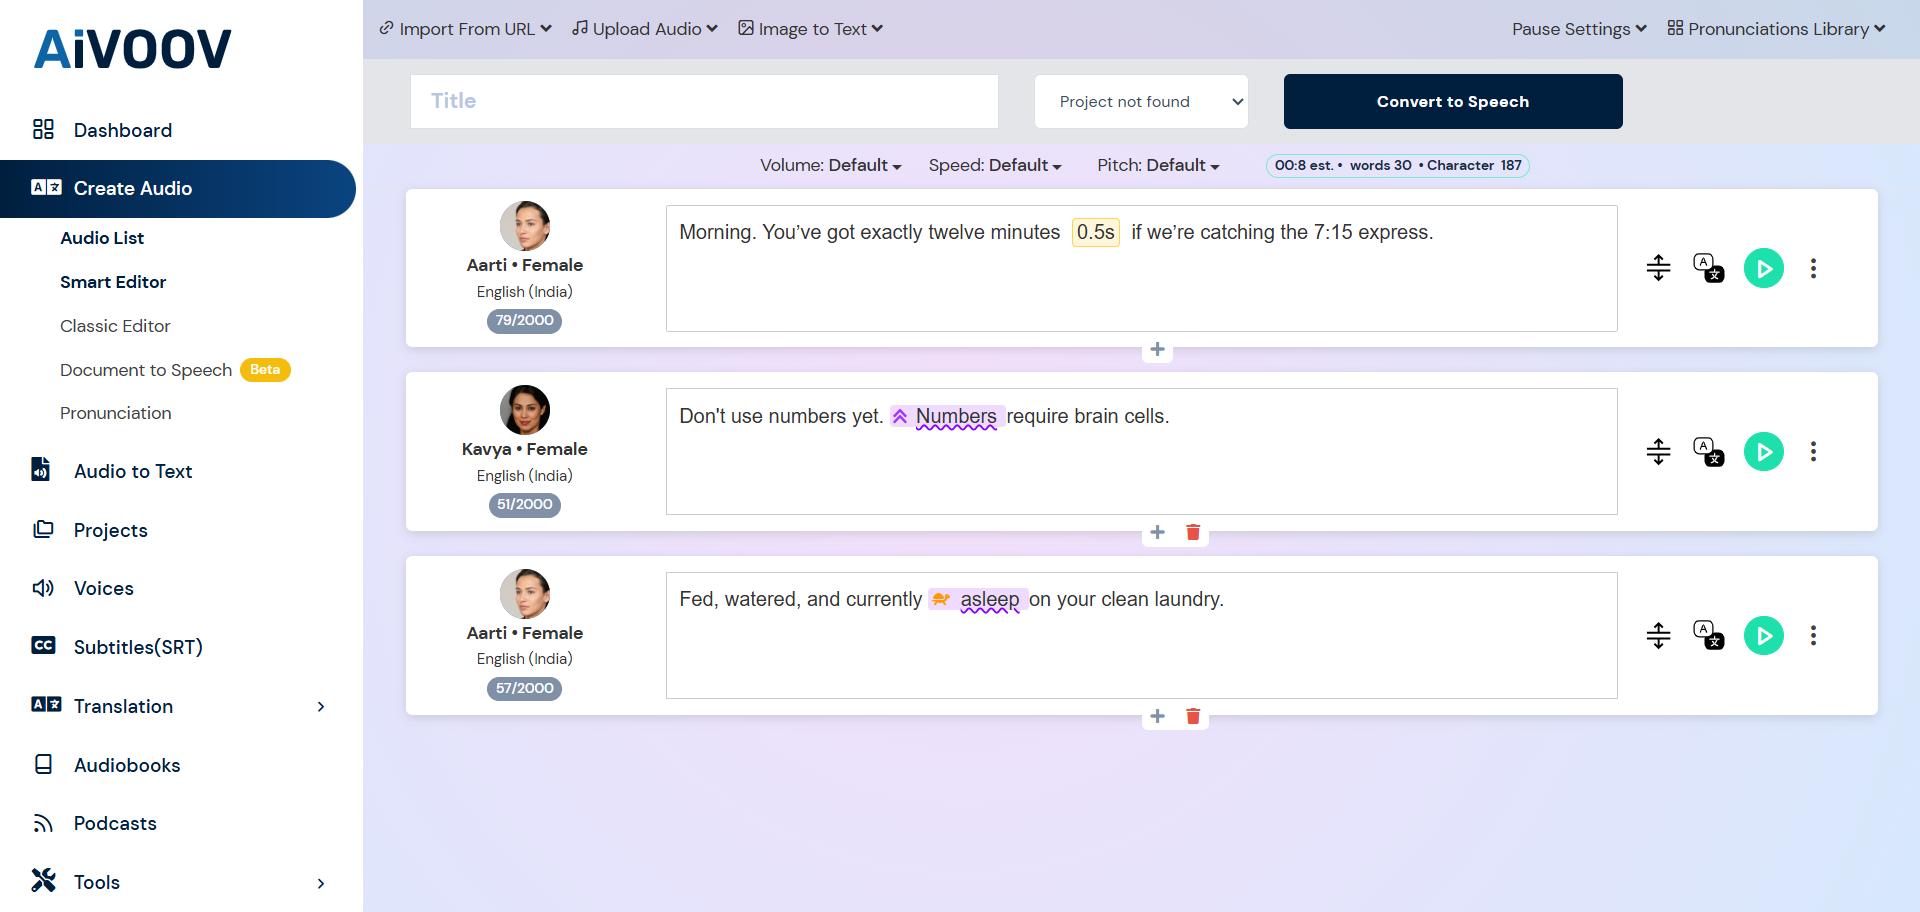Open the 'Project not found' selector
Viewport: 1920px width, 912px height.
click(1141, 102)
